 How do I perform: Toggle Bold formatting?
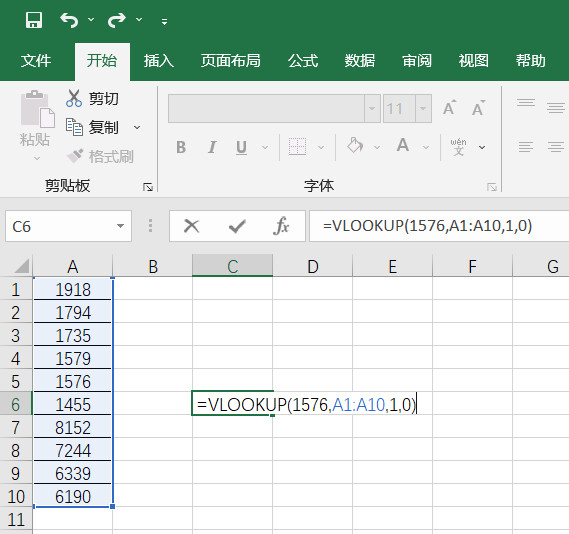tap(181, 147)
